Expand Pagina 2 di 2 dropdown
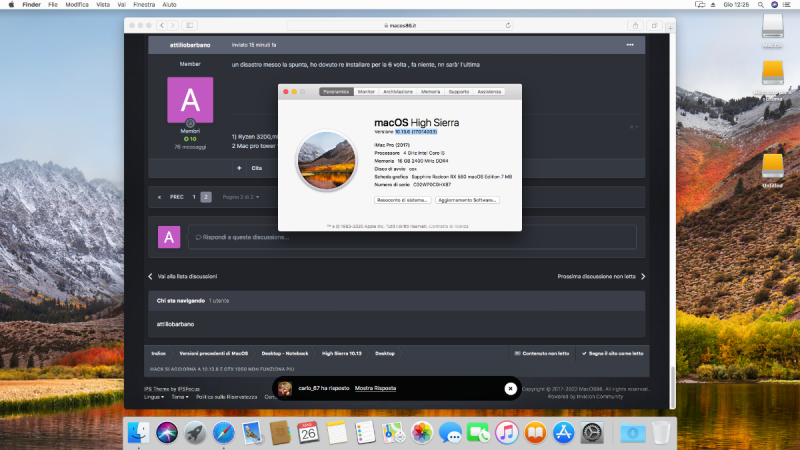 click(x=240, y=197)
